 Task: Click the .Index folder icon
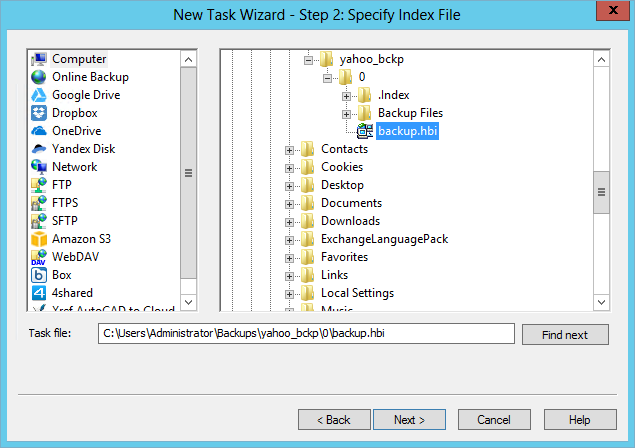(x=364, y=95)
